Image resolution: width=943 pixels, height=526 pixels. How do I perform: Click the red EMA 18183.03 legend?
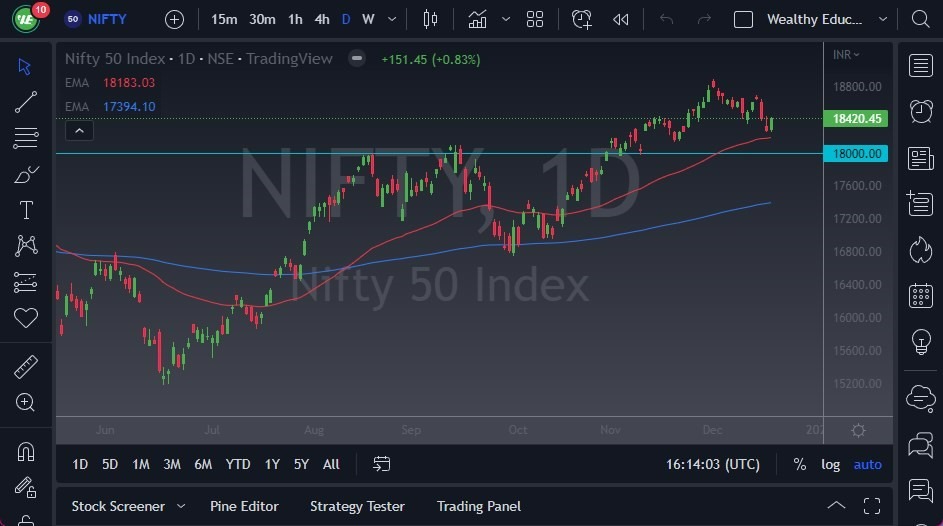110,83
